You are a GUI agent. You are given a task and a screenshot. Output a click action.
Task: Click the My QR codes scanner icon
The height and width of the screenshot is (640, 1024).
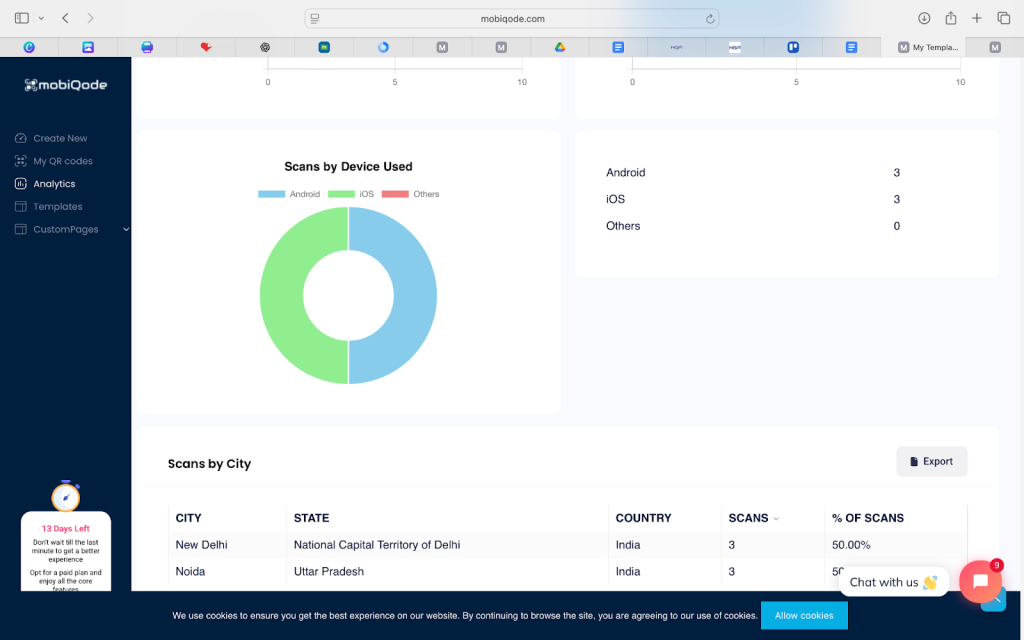[21, 161]
